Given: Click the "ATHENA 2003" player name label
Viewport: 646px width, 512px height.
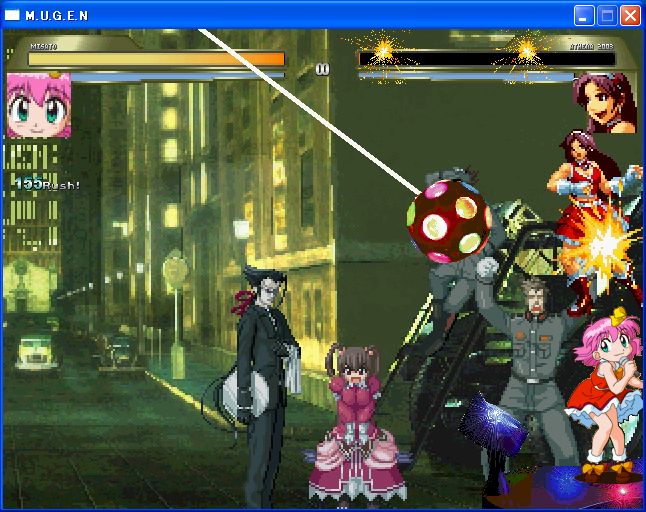Looking at the screenshot, I should (x=592, y=47).
